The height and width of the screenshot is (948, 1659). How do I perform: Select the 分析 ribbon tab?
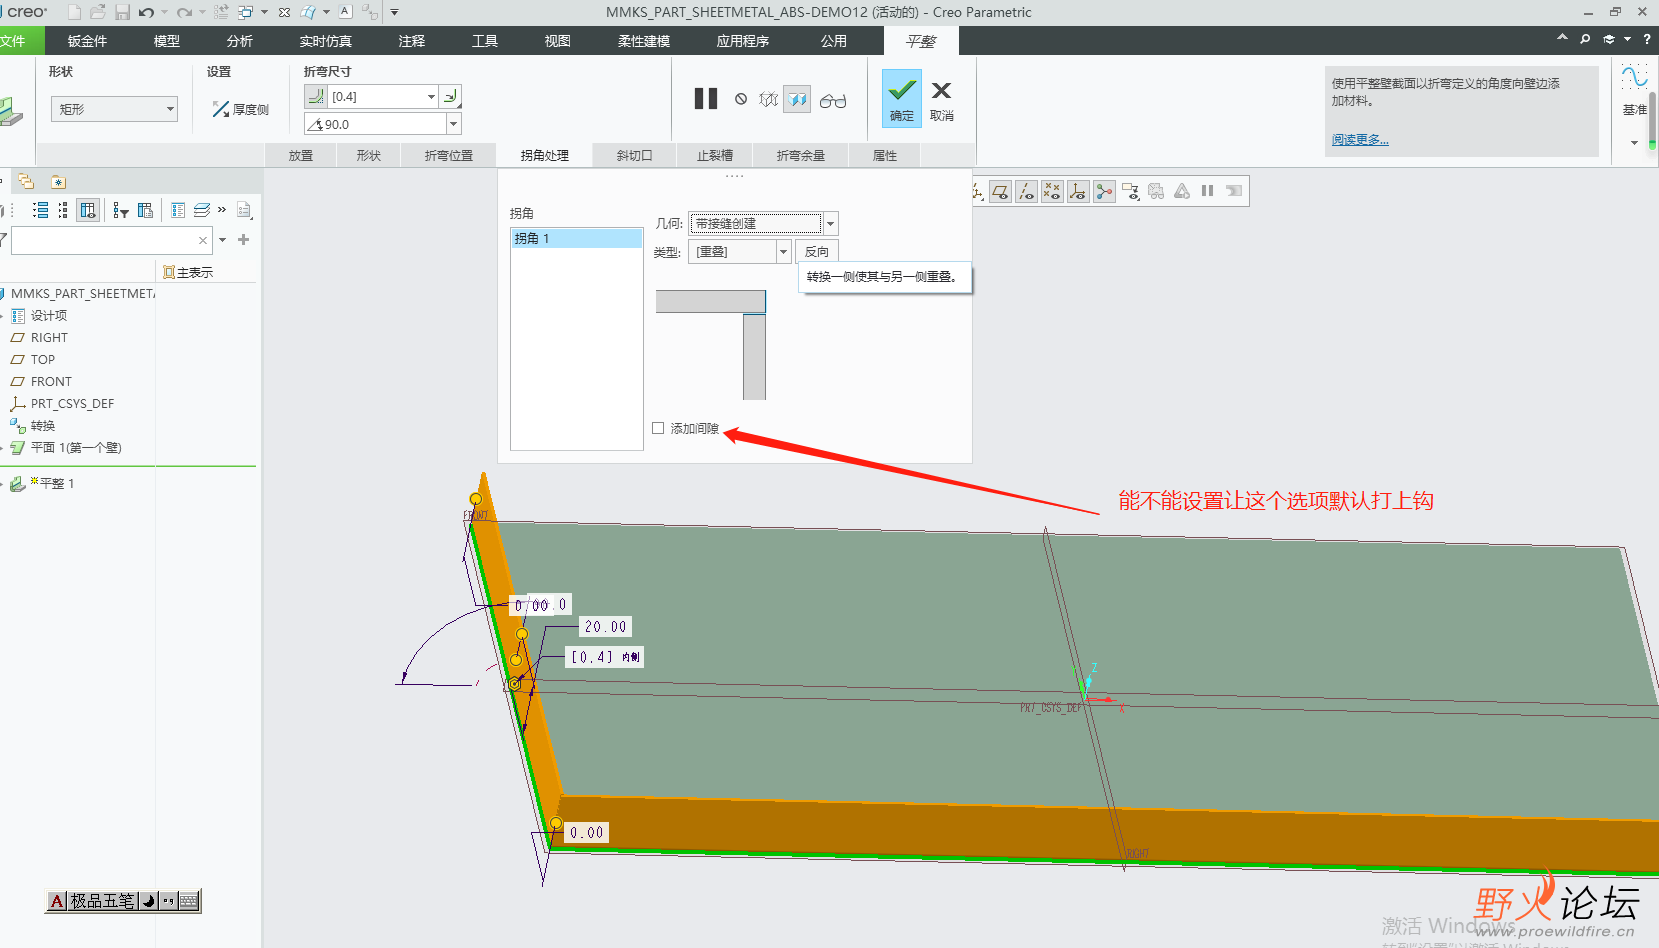240,41
